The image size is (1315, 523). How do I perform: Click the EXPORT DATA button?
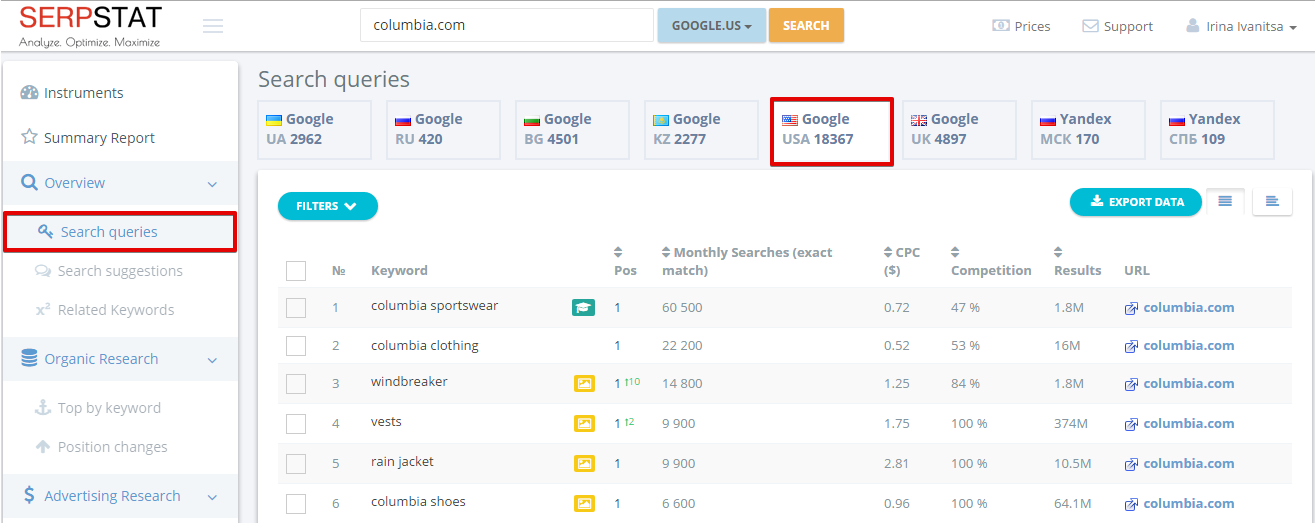pyautogui.click(x=1136, y=202)
